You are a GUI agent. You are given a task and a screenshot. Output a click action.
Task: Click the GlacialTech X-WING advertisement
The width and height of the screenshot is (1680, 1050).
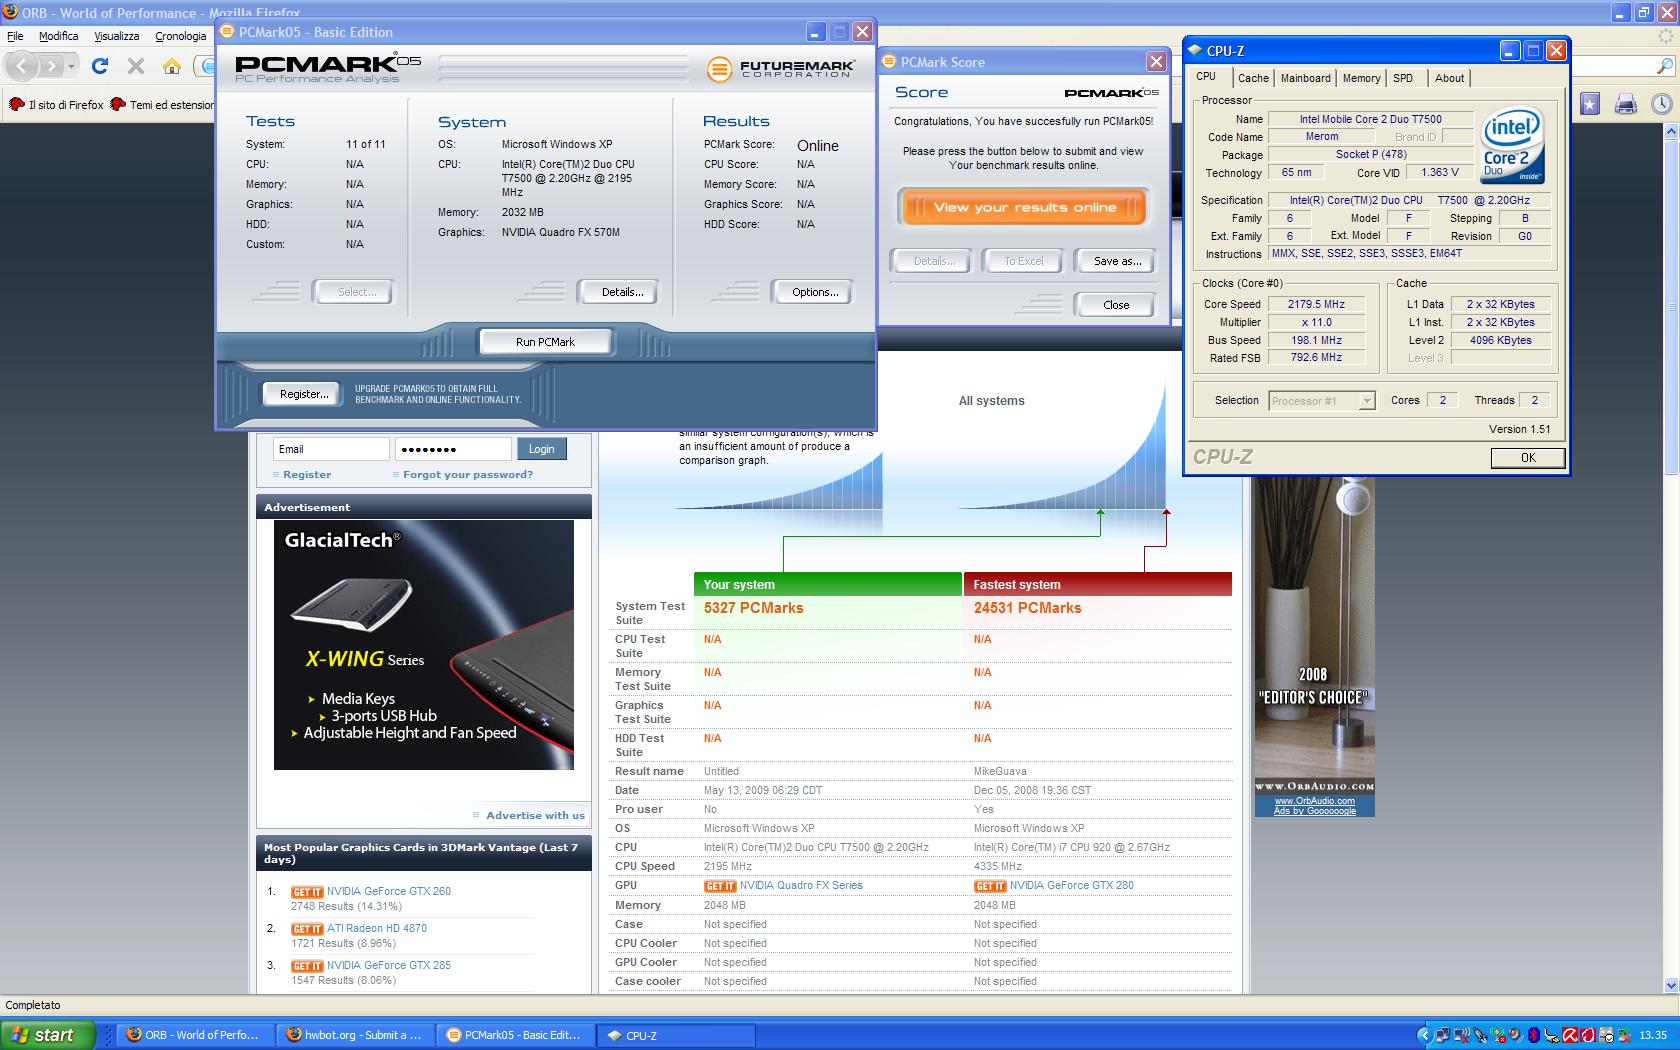[x=424, y=645]
